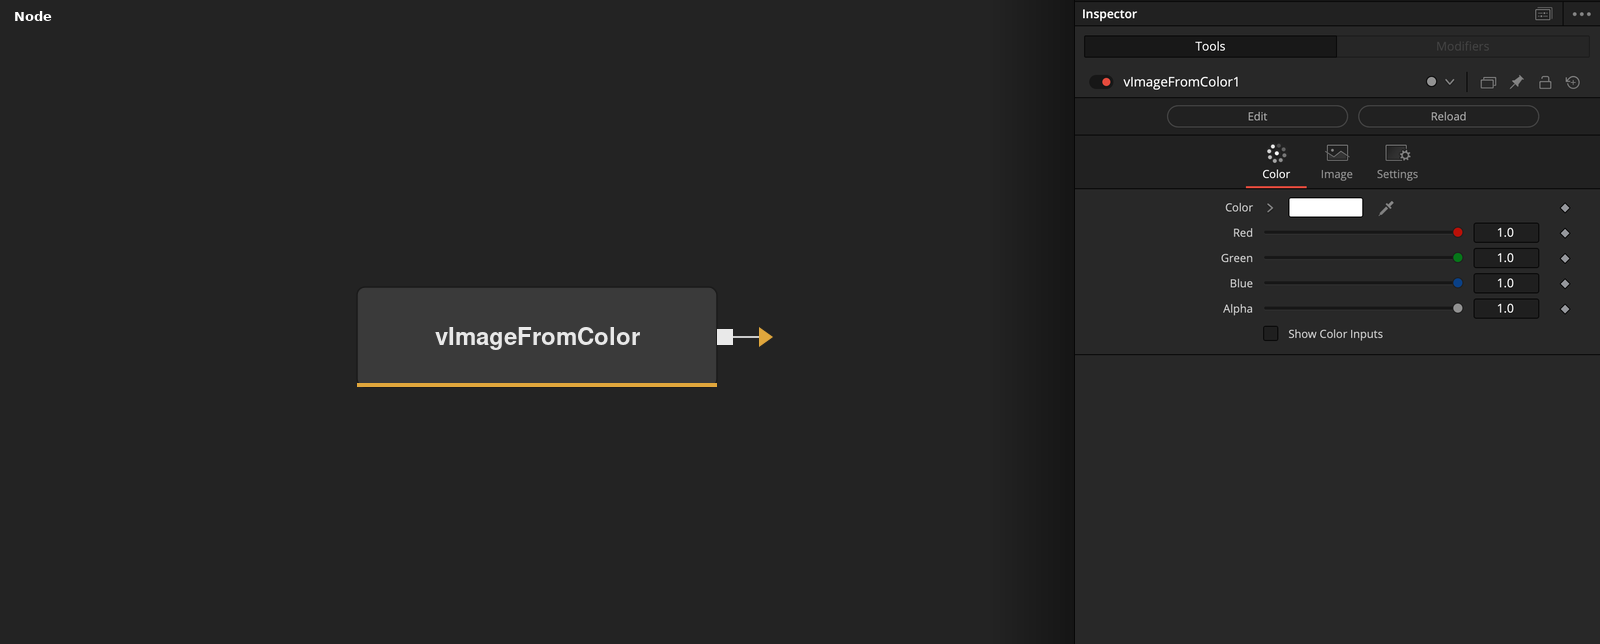Image resolution: width=1600 pixels, height=644 pixels.
Task: Click the Edit button
Action: tap(1257, 116)
